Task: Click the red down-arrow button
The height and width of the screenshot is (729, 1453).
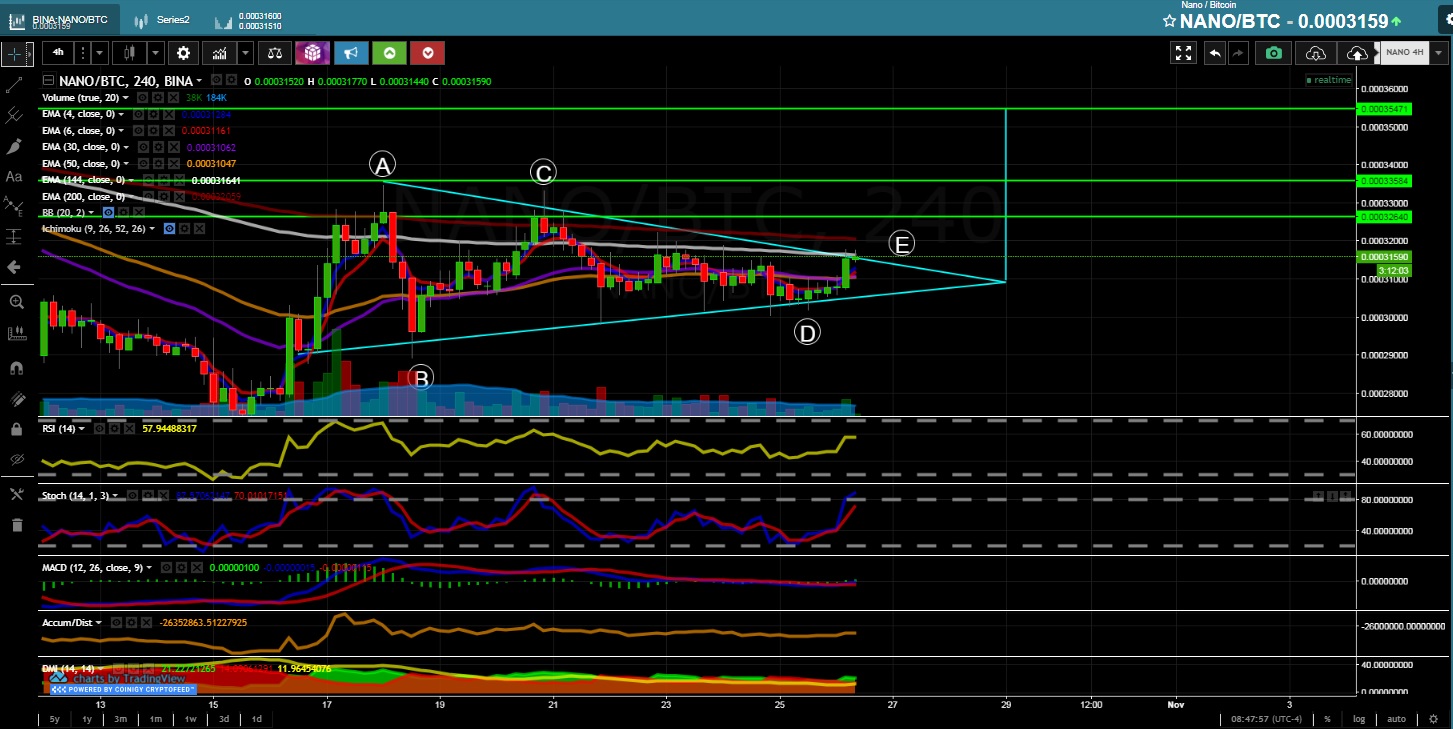Action: (x=428, y=53)
